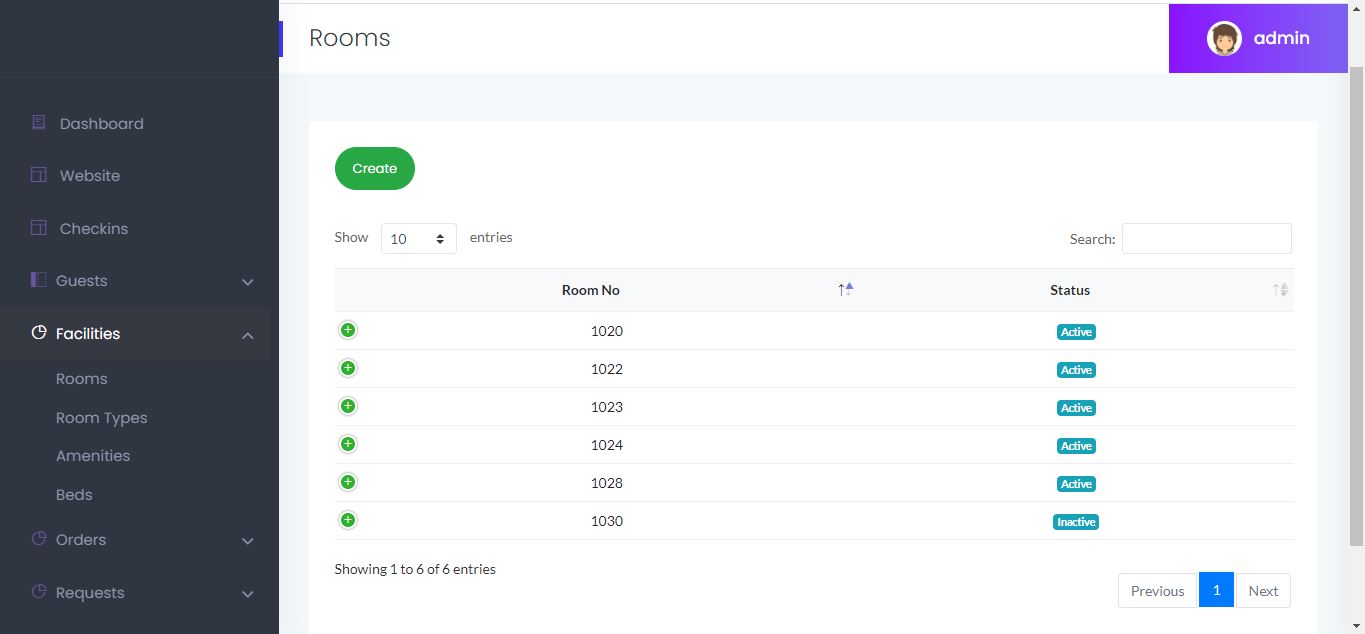Go to Previous page

click(x=1157, y=591)
